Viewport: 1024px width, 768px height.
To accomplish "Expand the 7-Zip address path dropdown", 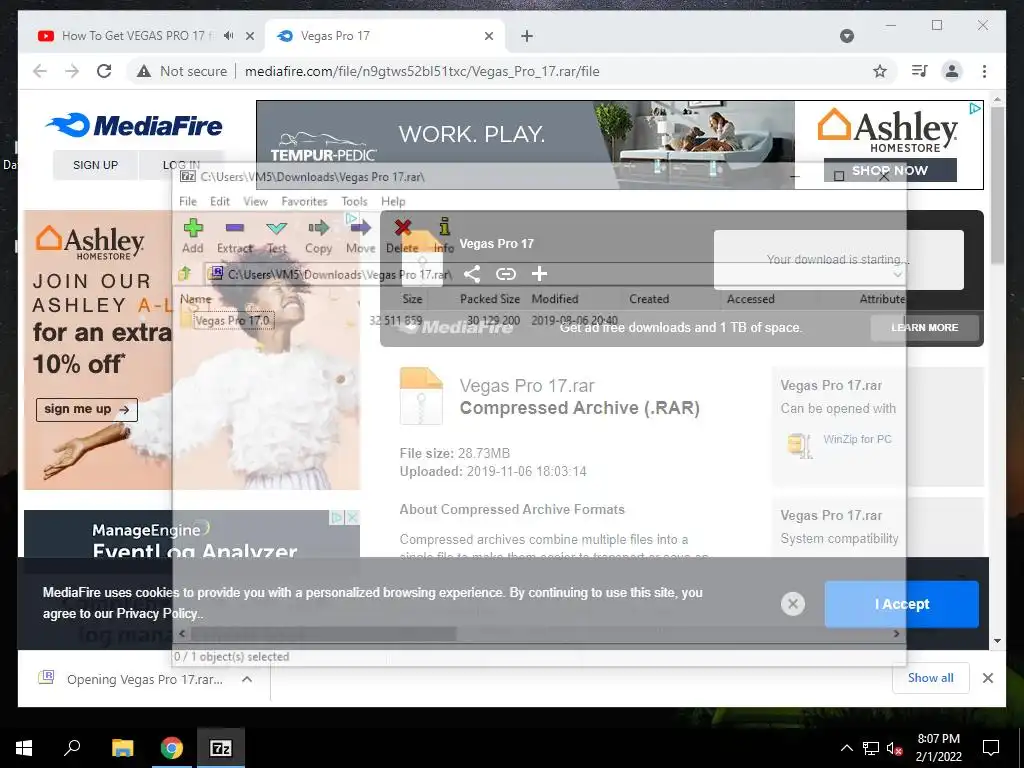I will pyautogui.click(x=898, y=274).
